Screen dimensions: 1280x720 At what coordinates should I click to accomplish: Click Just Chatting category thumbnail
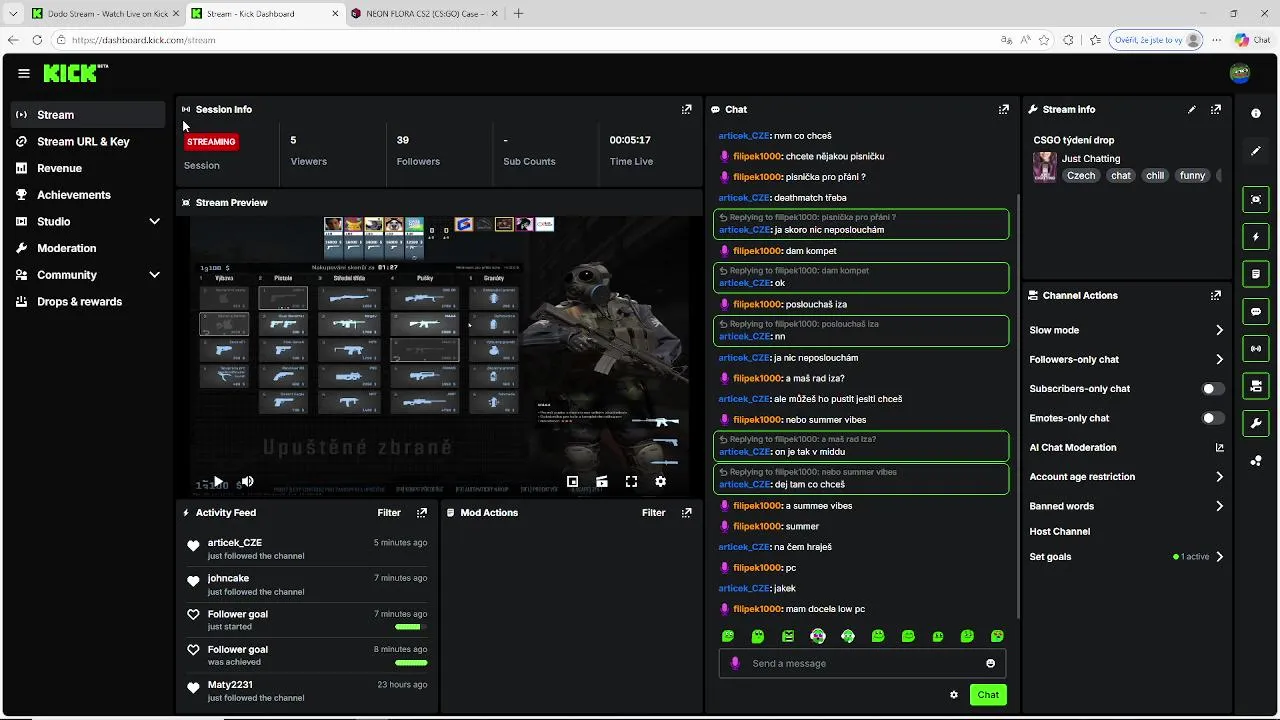pyautogui.click(x=1045, y=167)
